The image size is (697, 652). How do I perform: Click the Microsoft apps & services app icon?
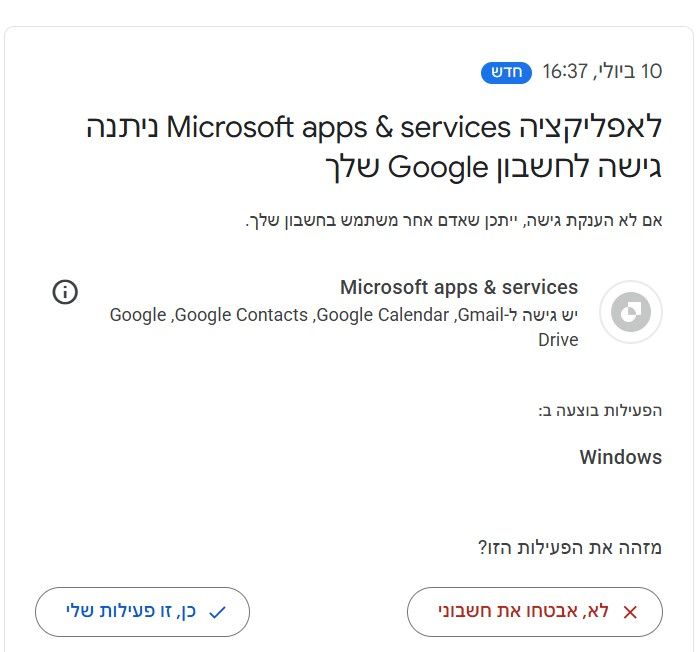tap(631, 312)
